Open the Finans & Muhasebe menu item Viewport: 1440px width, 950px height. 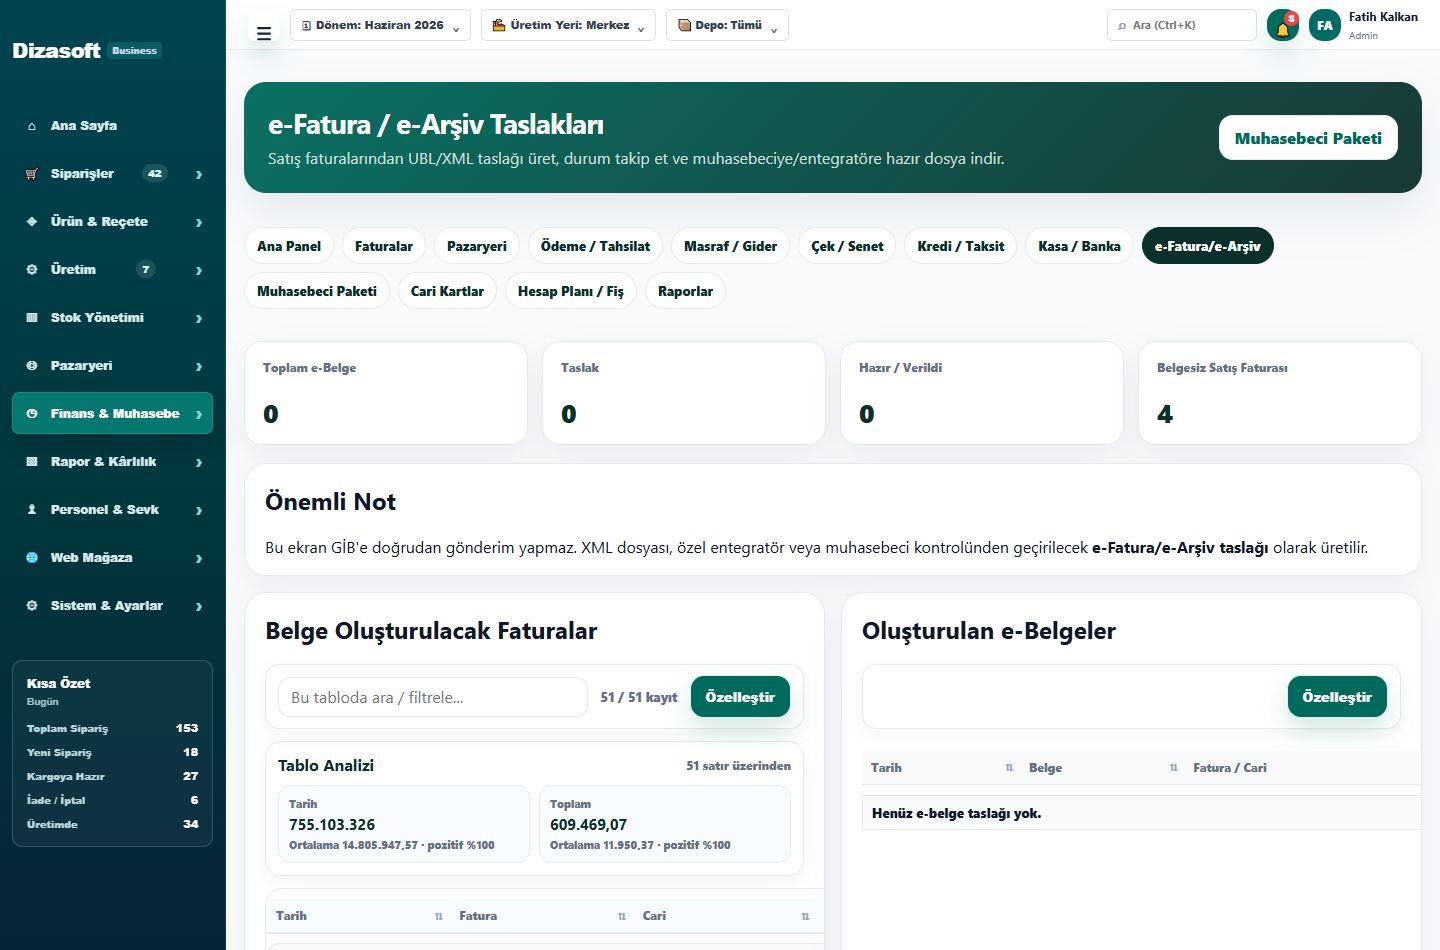[x=112, y=414]
